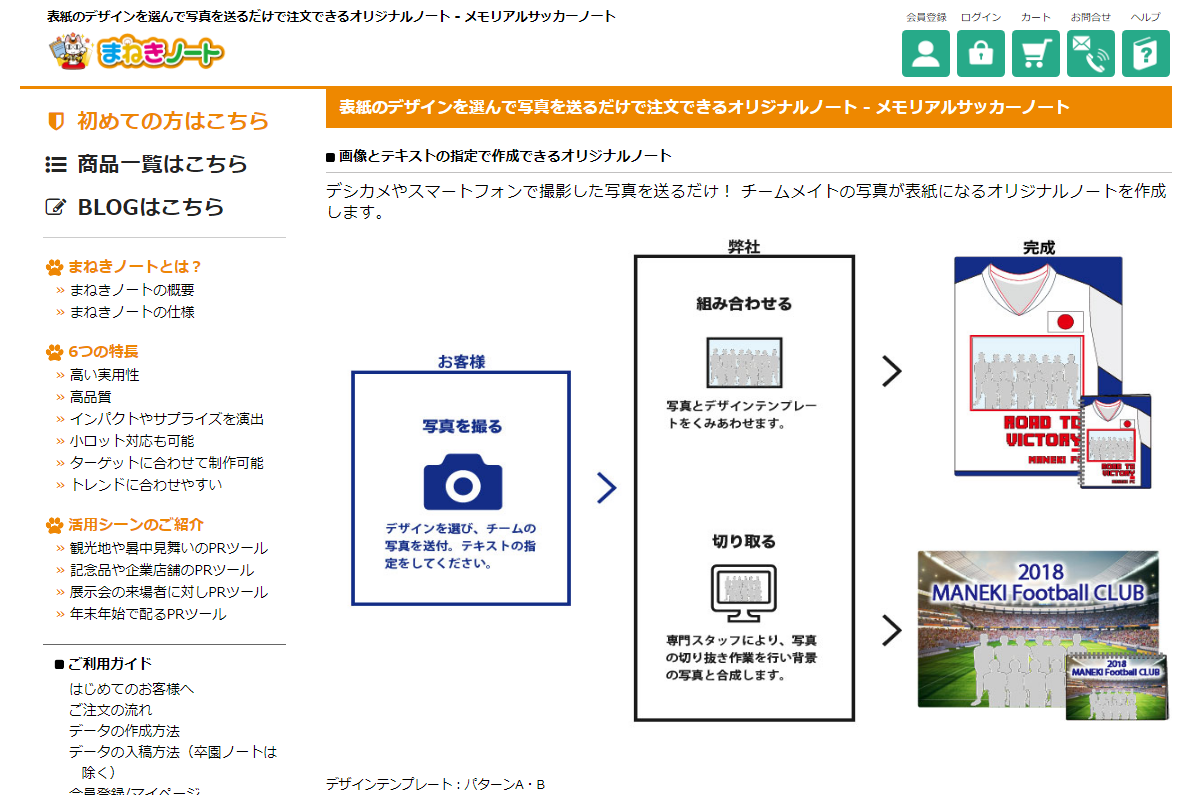This screenshot has width=1199, height=795.
Task: Open the shopping cart icon
Action: click(x=1035, y=54)
